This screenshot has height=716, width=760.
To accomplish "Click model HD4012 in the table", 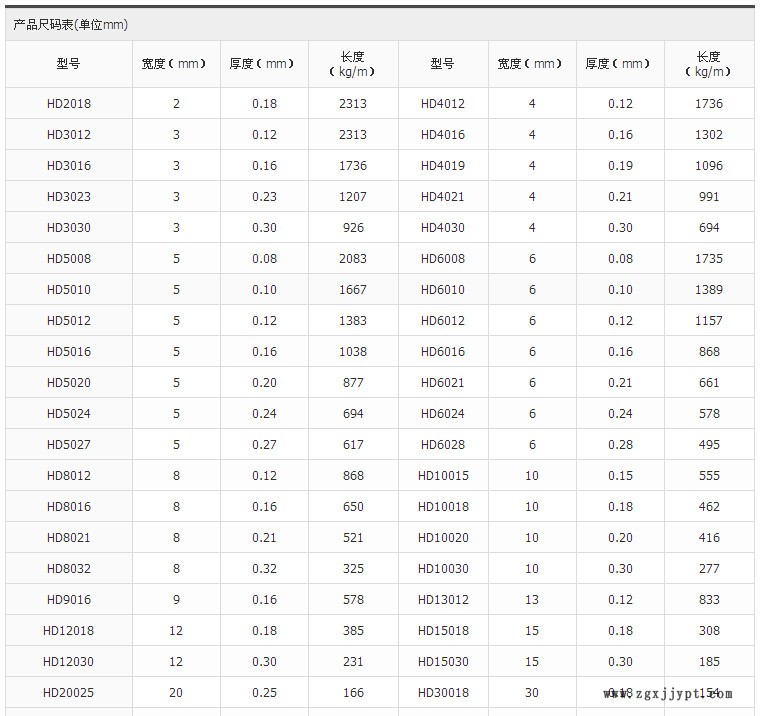I will [442, 104].
